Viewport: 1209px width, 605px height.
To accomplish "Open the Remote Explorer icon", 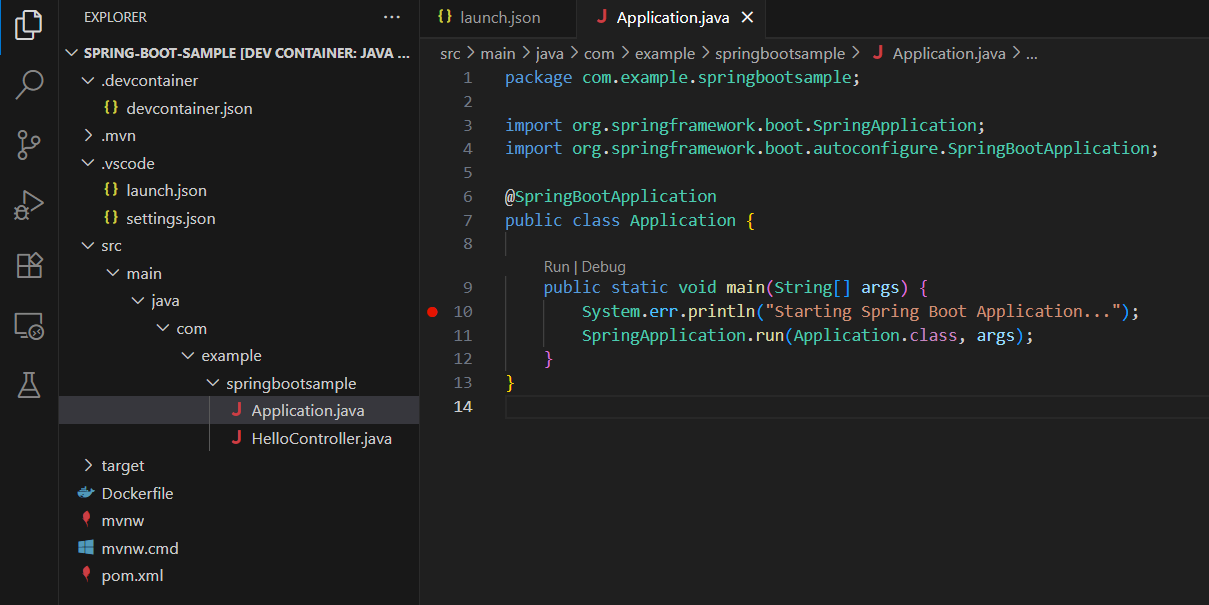I will pyautogui.click(x=29, y=323).
